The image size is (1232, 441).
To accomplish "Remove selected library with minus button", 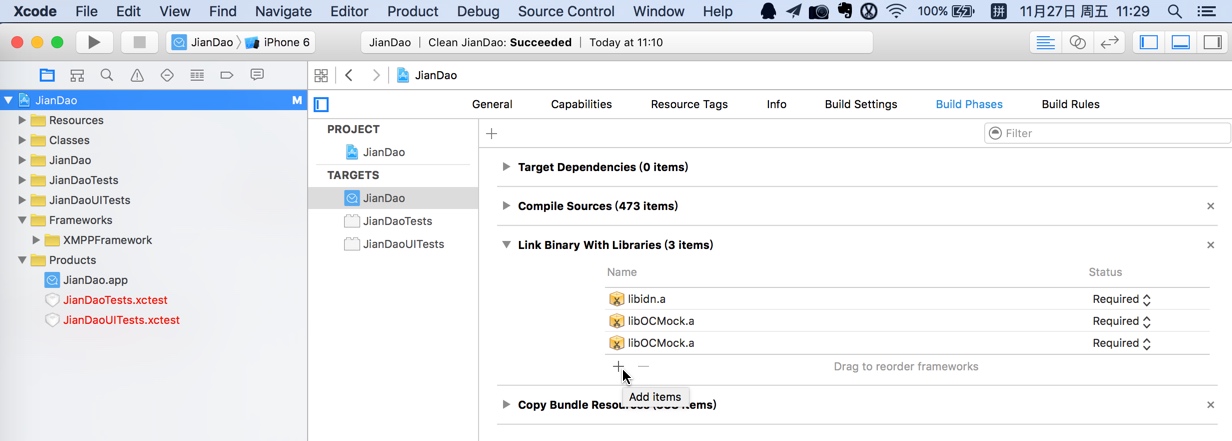I will [x=643, y=366].
